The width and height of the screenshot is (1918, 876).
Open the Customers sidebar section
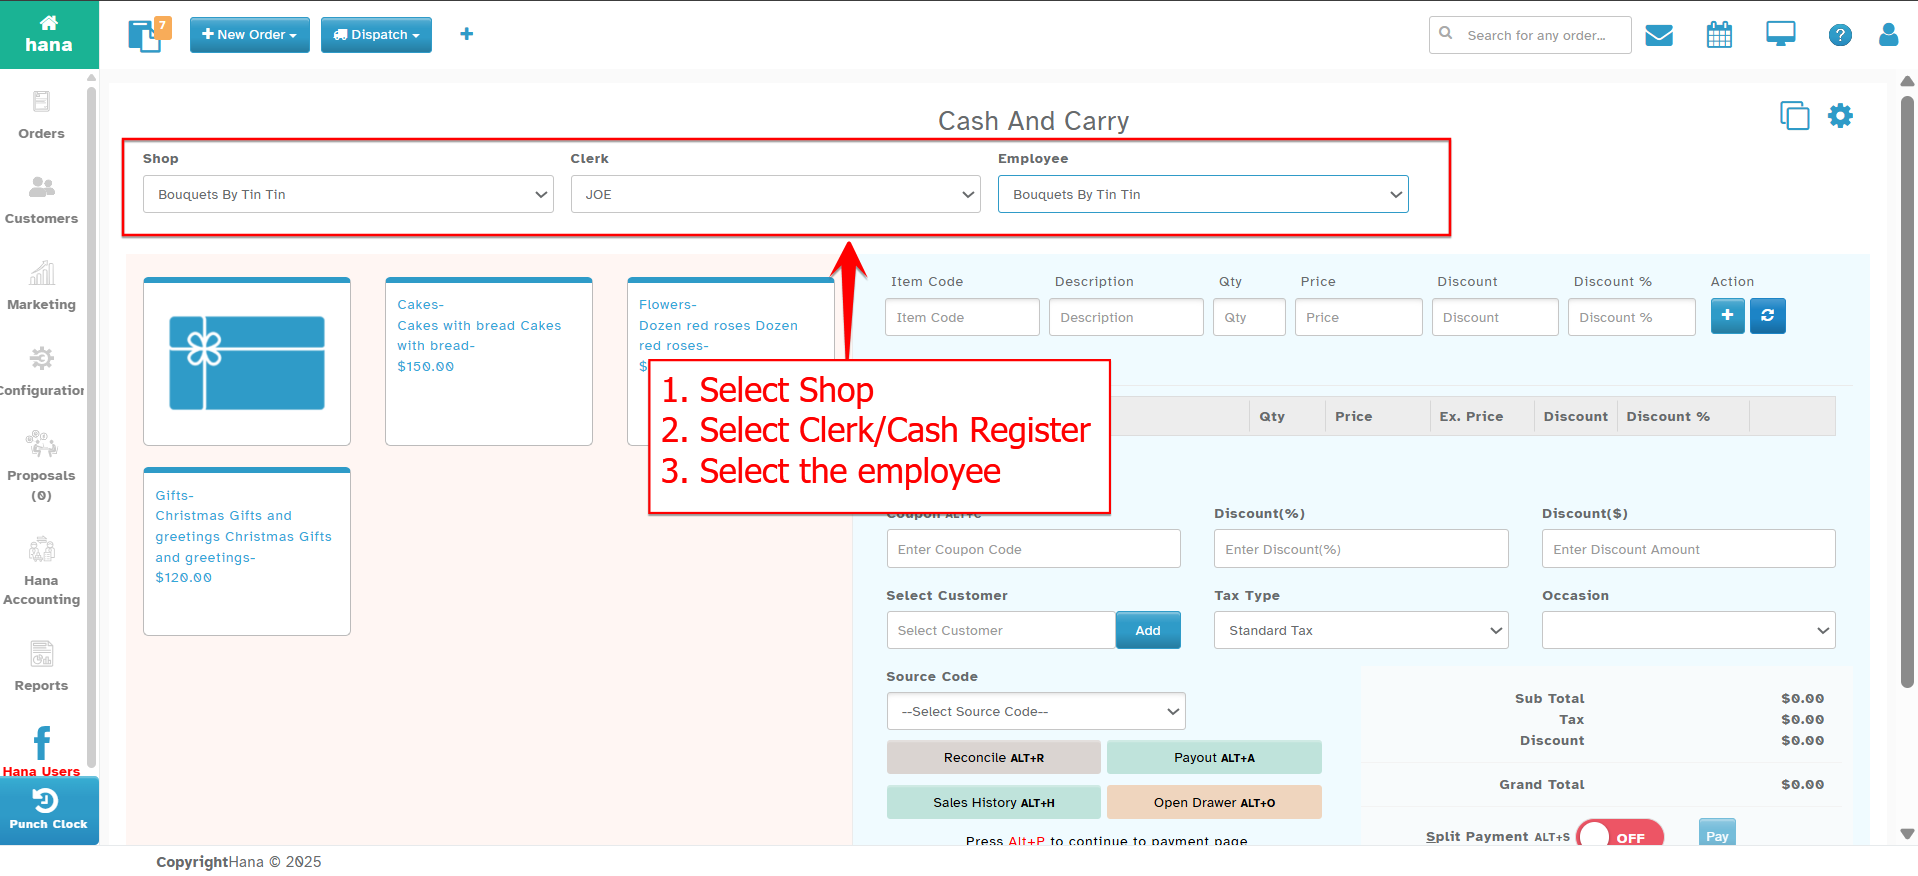point(41,200)
